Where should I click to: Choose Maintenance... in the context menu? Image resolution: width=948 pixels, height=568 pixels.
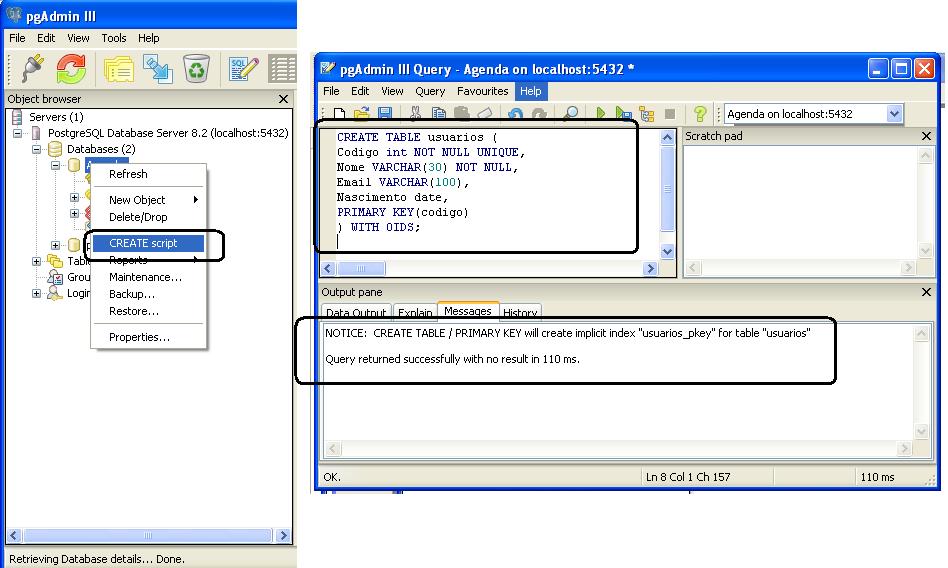148,277
